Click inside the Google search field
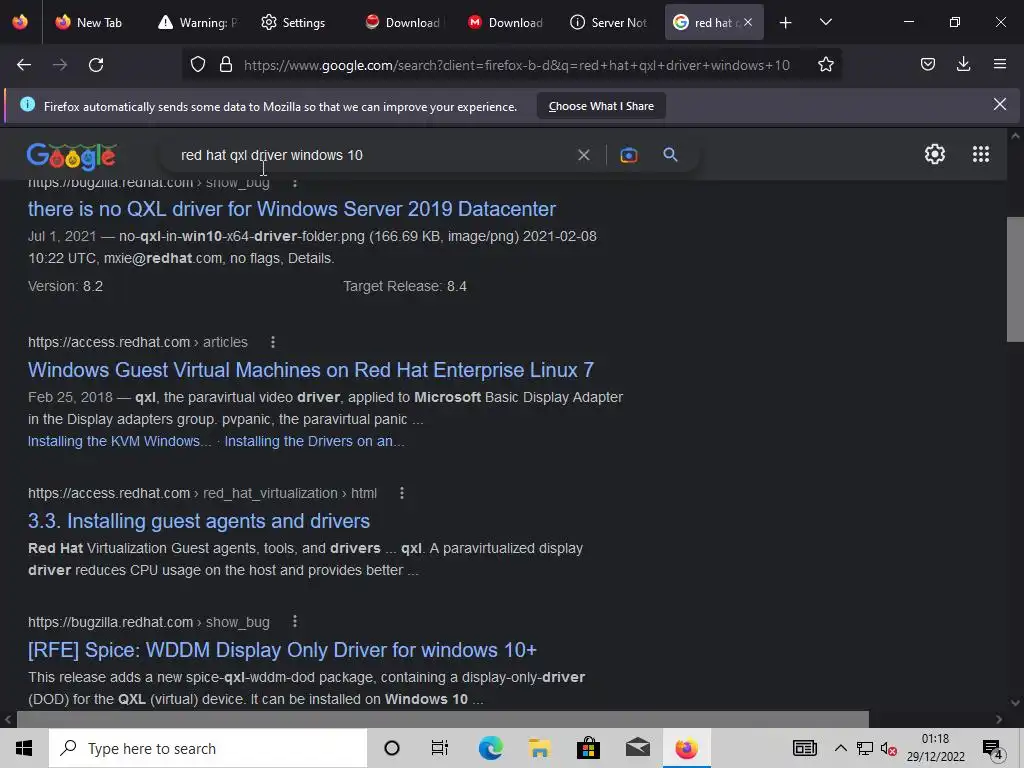1024x768 pixels. tap(372, 155)
